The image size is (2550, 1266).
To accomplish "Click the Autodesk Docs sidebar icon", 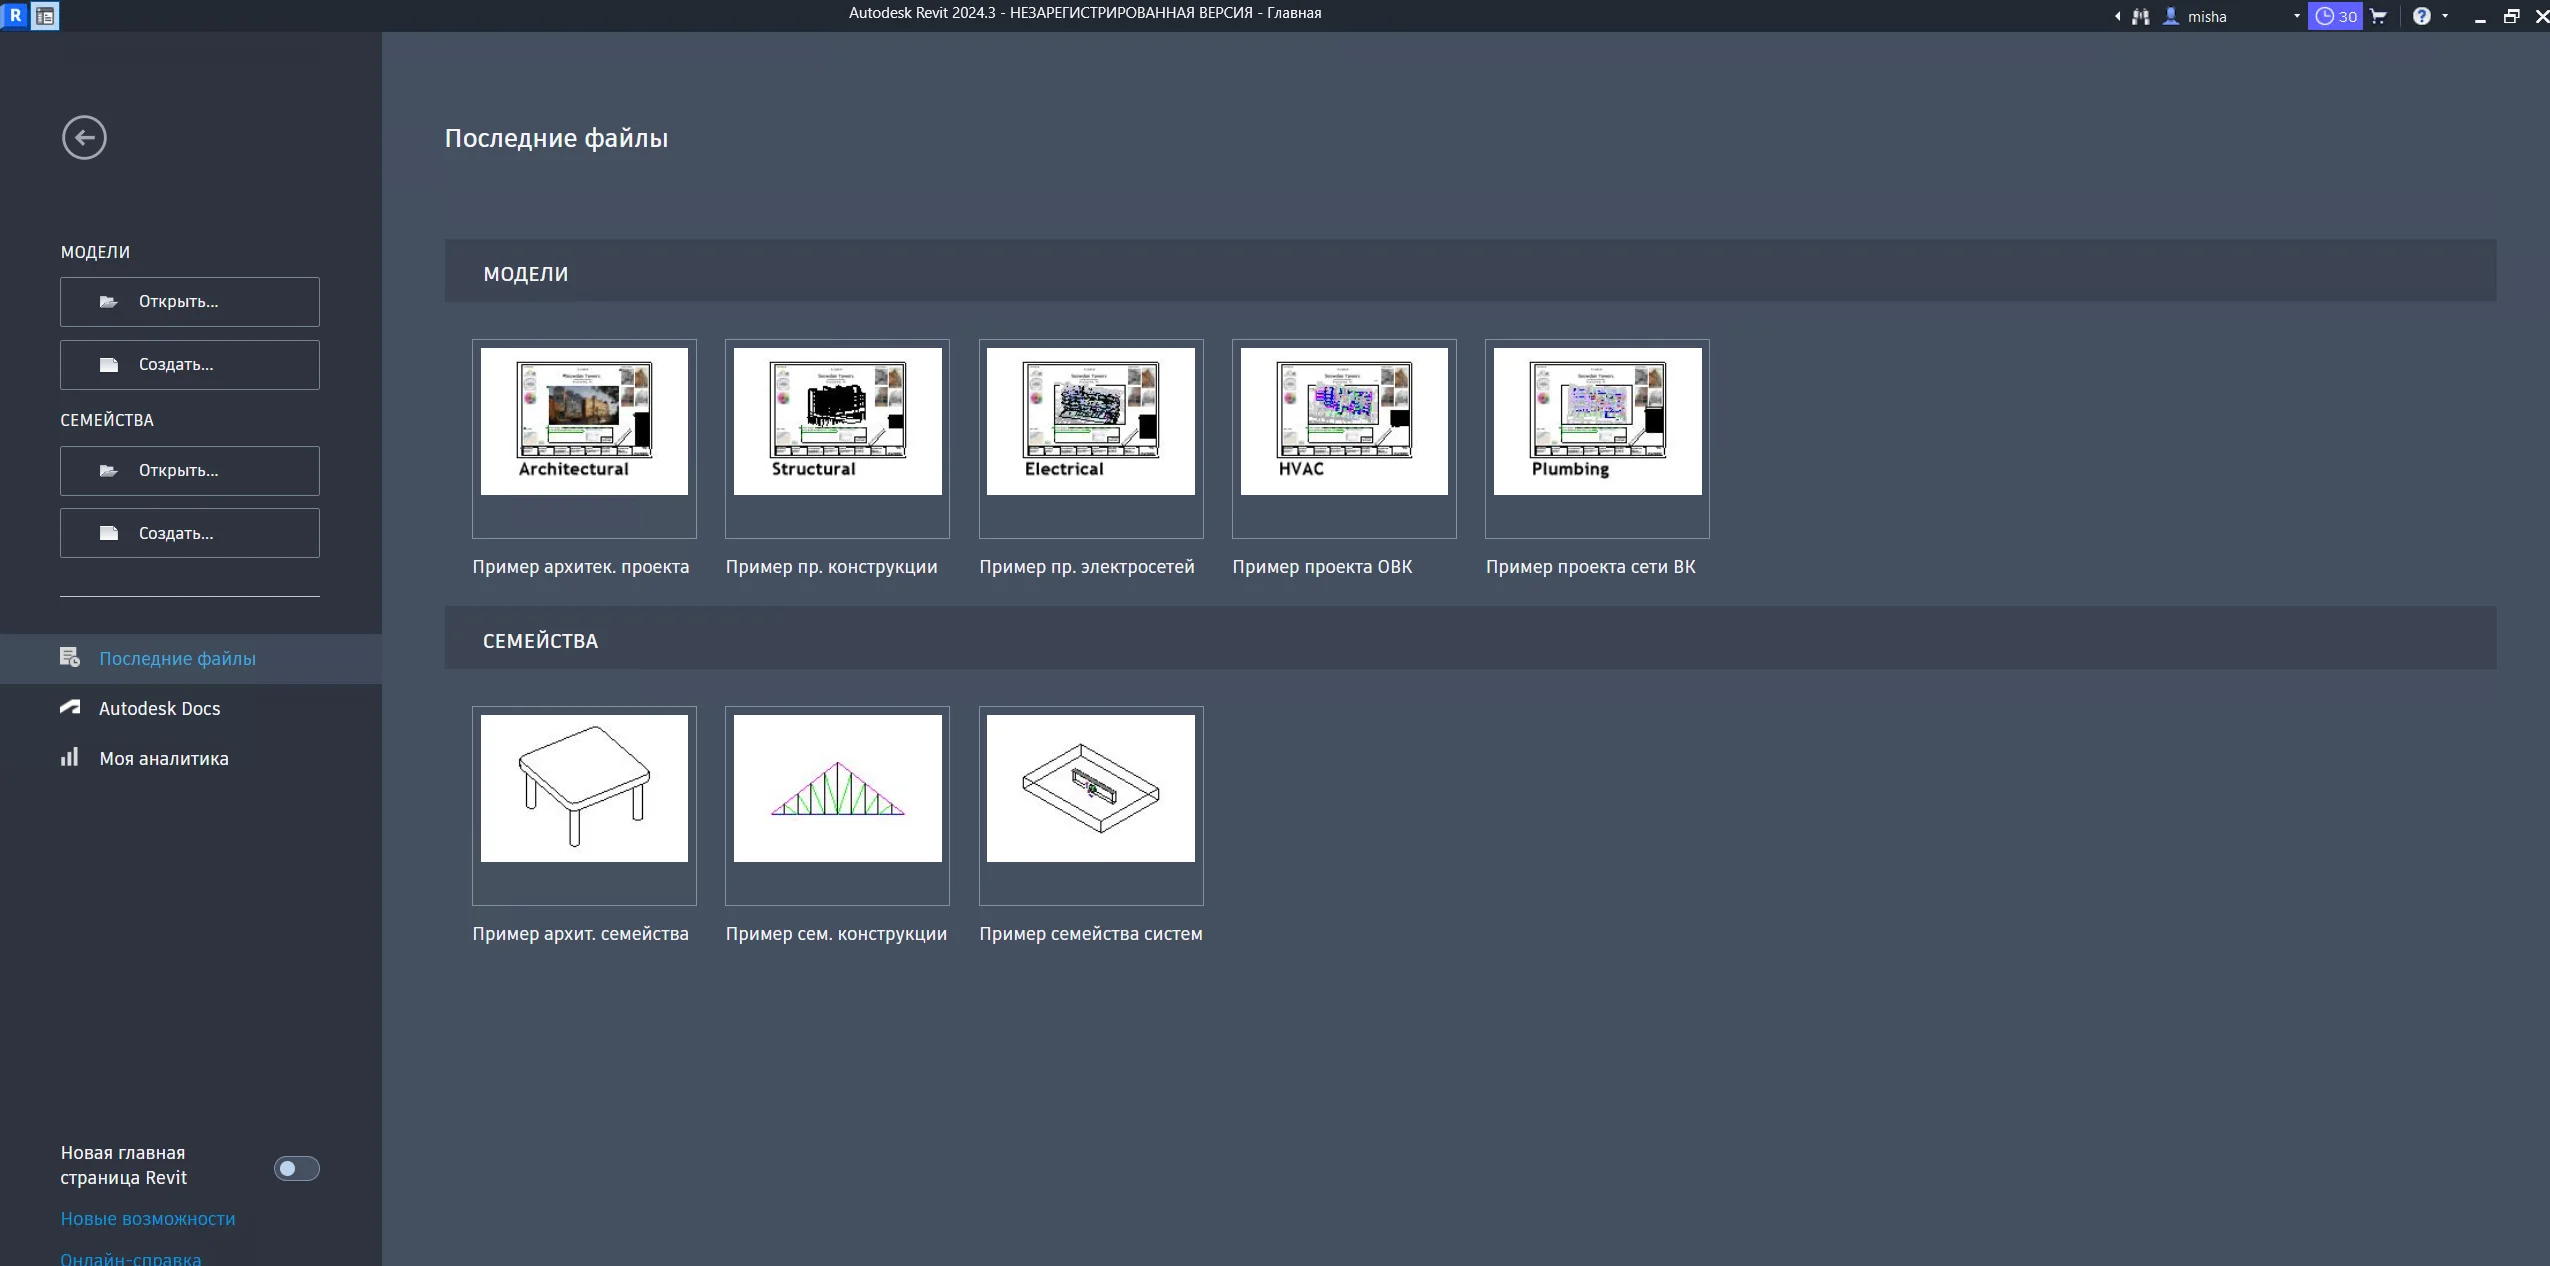I will pyautogui.click(x=70, y=708).
